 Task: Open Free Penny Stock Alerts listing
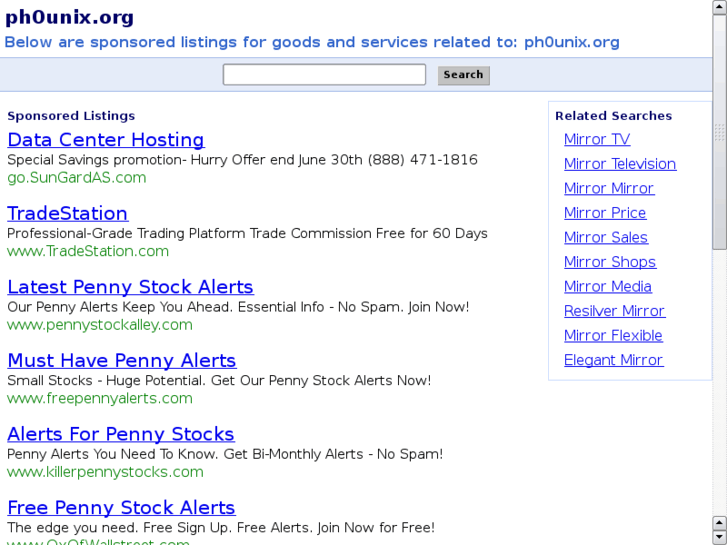click(121, 508)
